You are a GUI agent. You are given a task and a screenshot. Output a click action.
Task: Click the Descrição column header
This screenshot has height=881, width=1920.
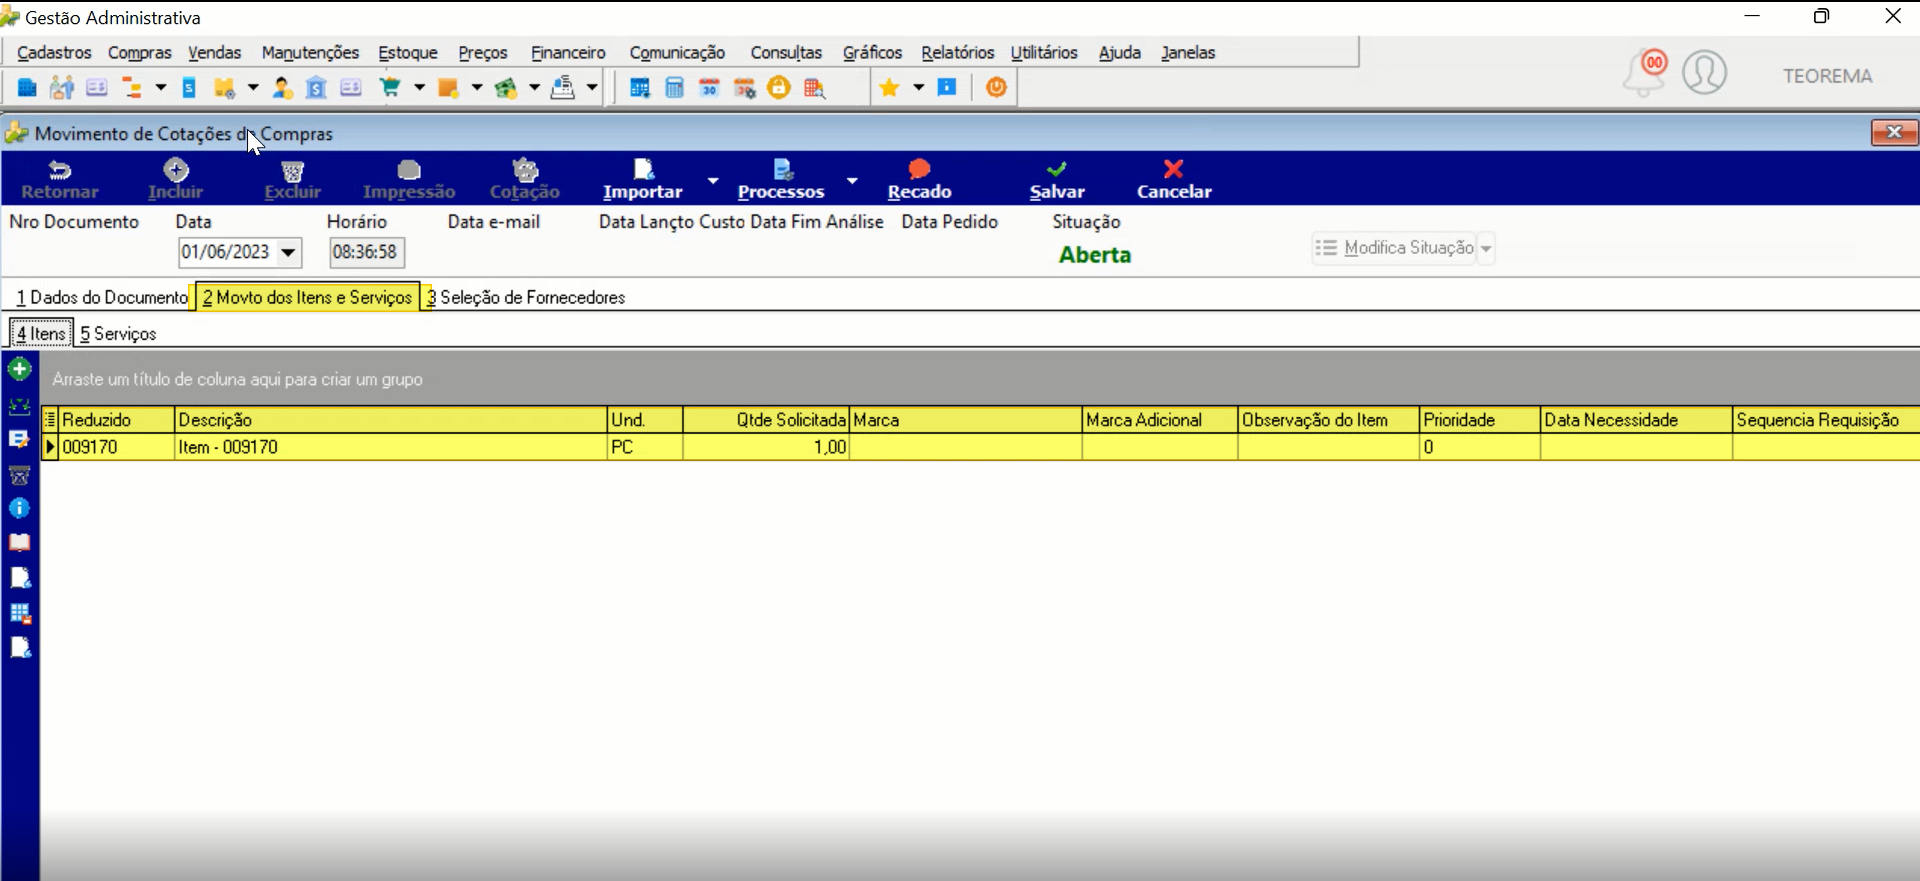391,420
